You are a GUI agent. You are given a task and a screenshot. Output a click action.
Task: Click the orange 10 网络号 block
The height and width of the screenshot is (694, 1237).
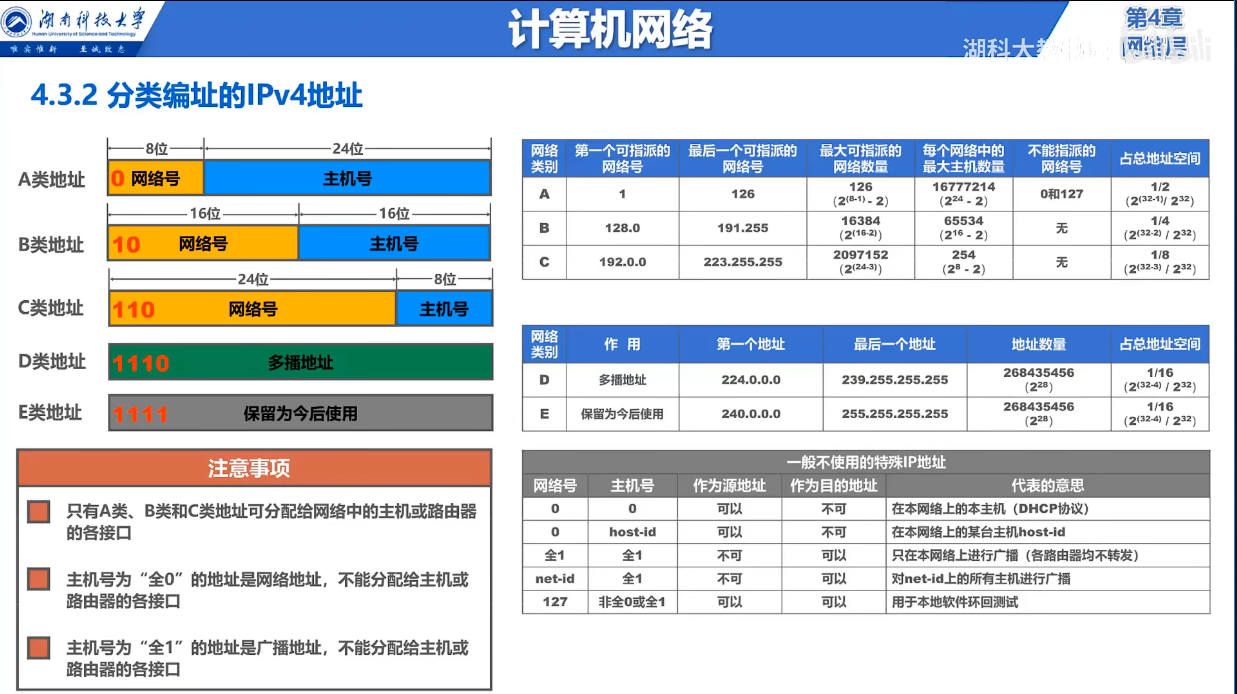point(203,243)
